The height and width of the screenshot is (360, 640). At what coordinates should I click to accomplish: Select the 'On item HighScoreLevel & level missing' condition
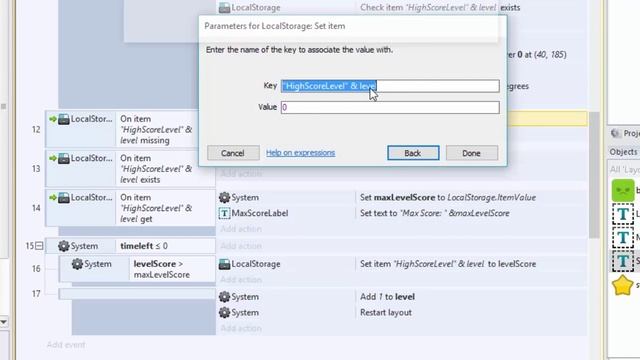pyautogui.click(x=156, y=129)
